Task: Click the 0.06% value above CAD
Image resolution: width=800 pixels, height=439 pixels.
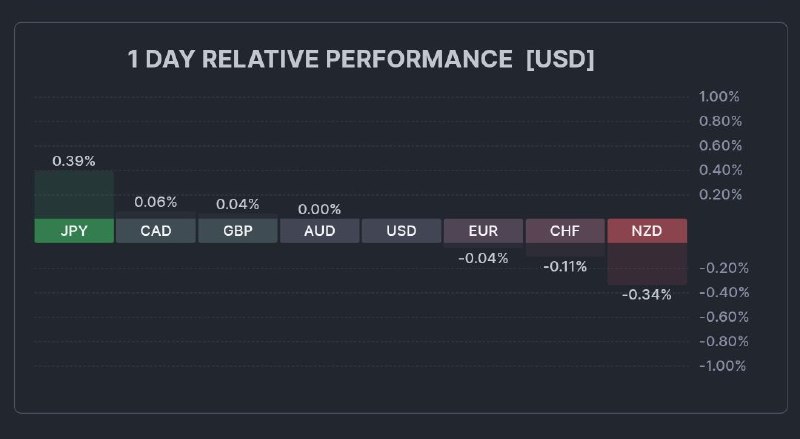Action: point(156,202)
